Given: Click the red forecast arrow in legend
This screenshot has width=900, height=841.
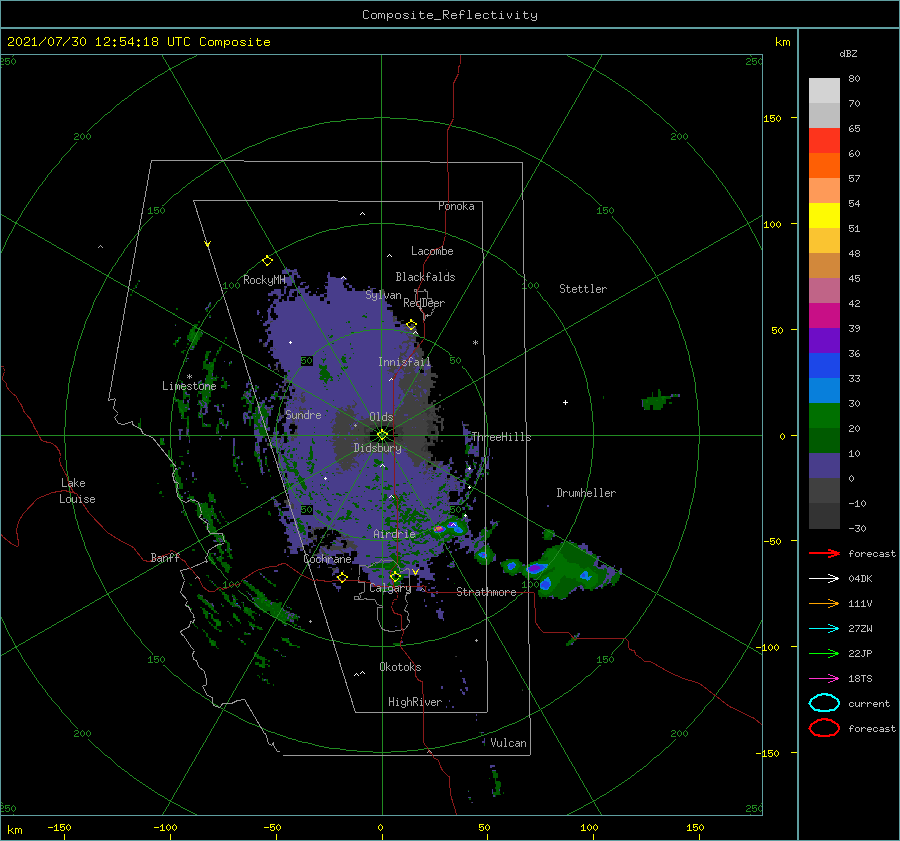Looking at the screenshot, I should coord(824,553).
